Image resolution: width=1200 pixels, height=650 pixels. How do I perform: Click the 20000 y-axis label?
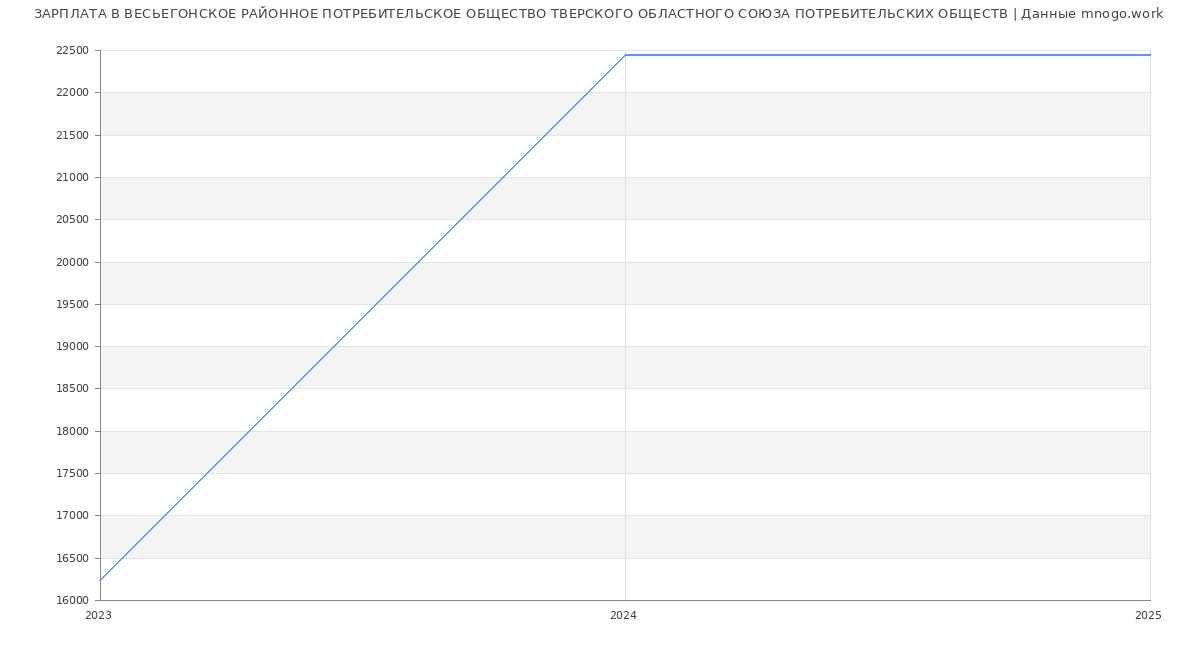73,262
